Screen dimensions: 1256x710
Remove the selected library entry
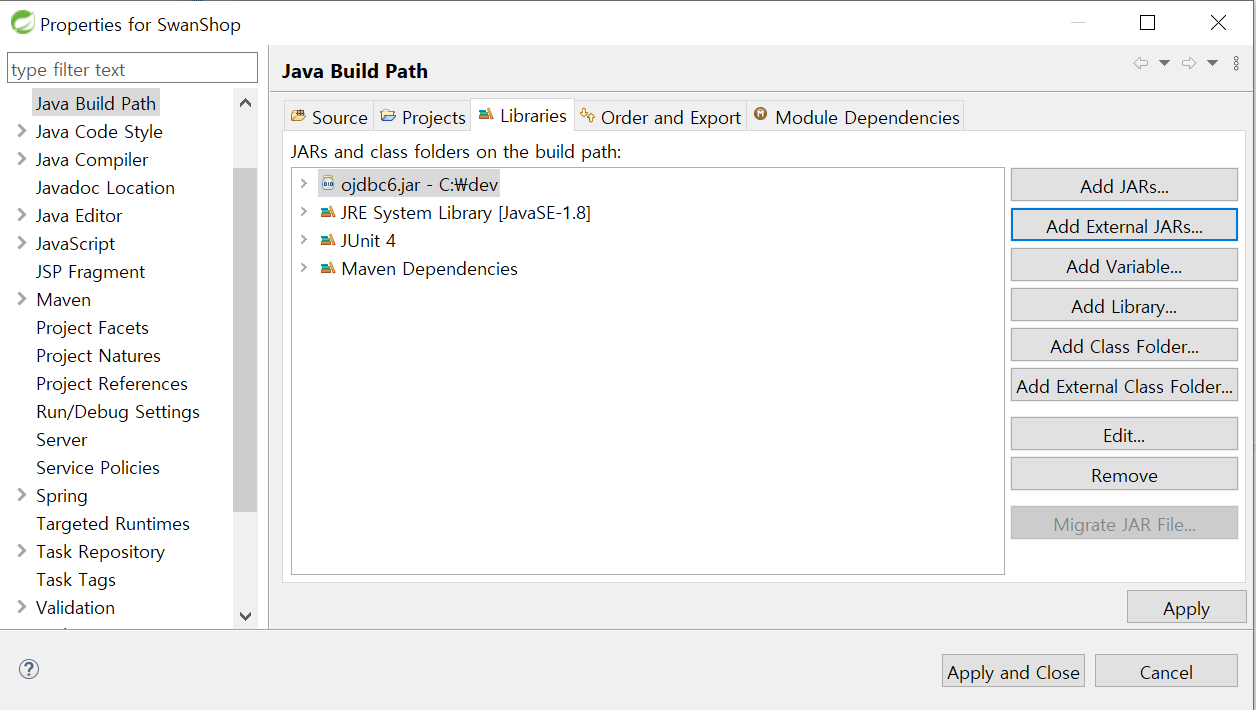(x=1124, y=474)
